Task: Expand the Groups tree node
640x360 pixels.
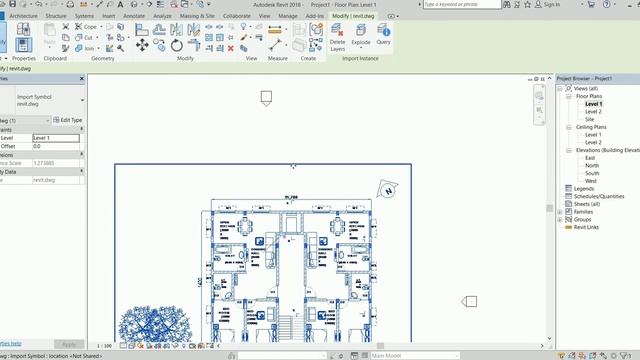Action: tap(560, 220)
